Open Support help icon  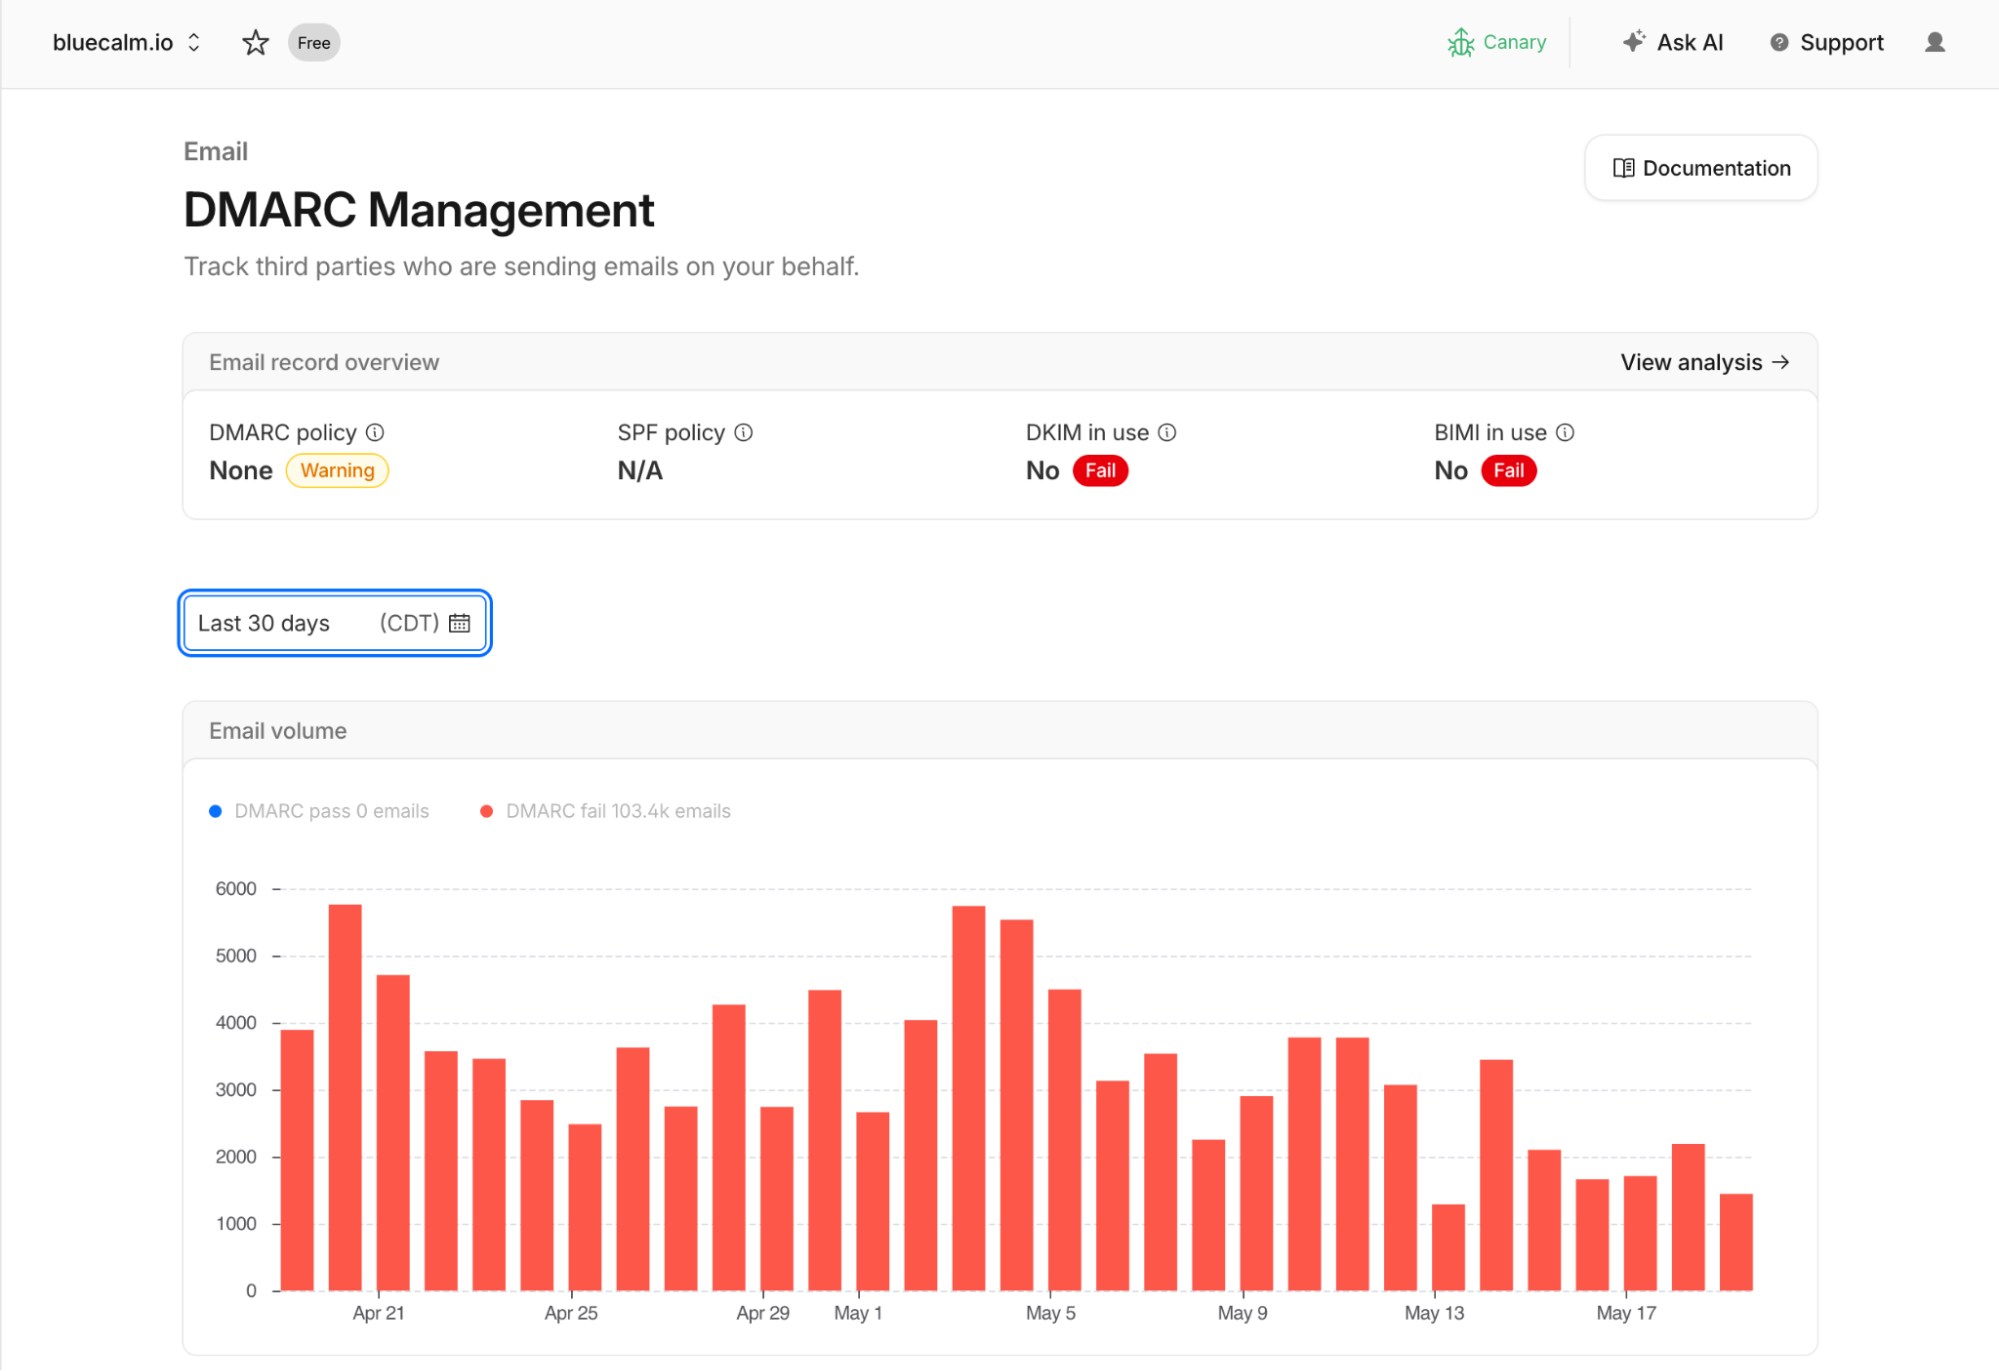tap(1779, 42)
